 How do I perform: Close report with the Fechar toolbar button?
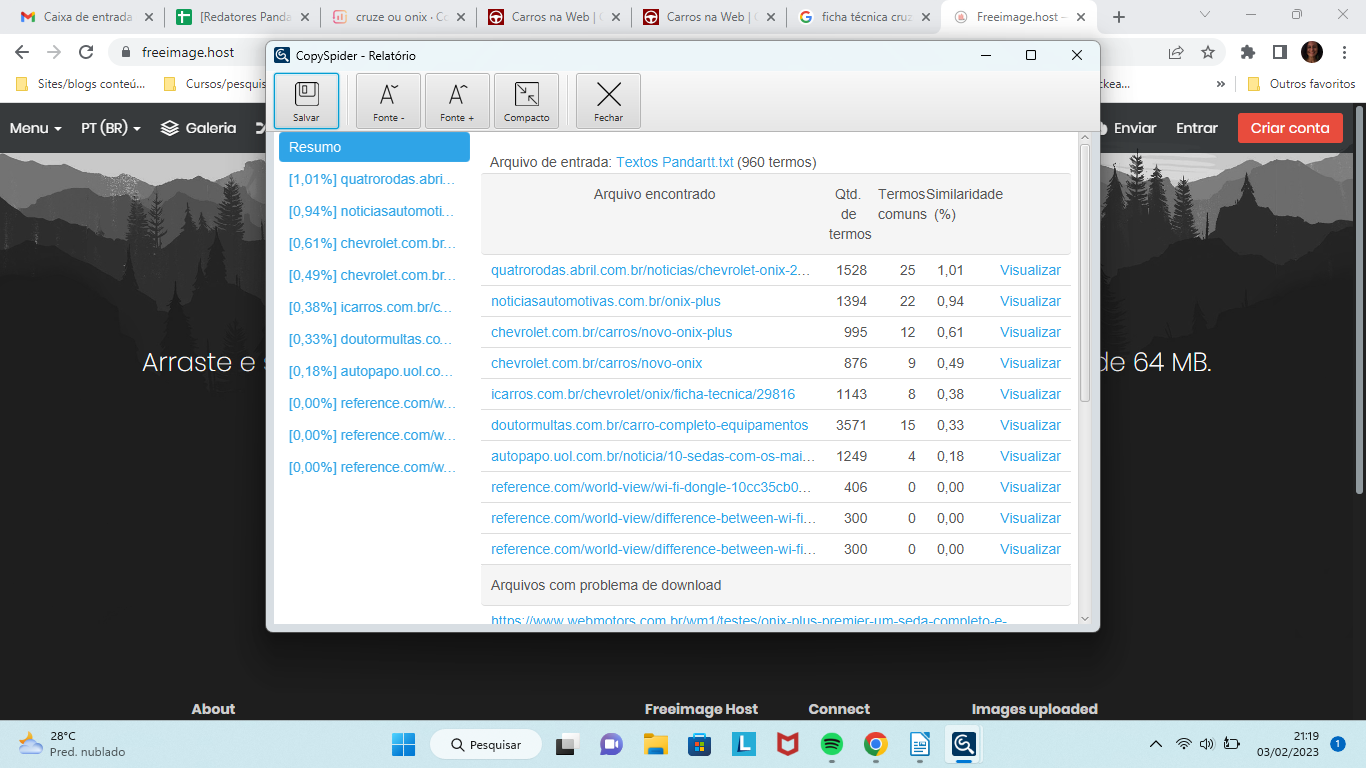pyautogui.click(x=608, y=101)
